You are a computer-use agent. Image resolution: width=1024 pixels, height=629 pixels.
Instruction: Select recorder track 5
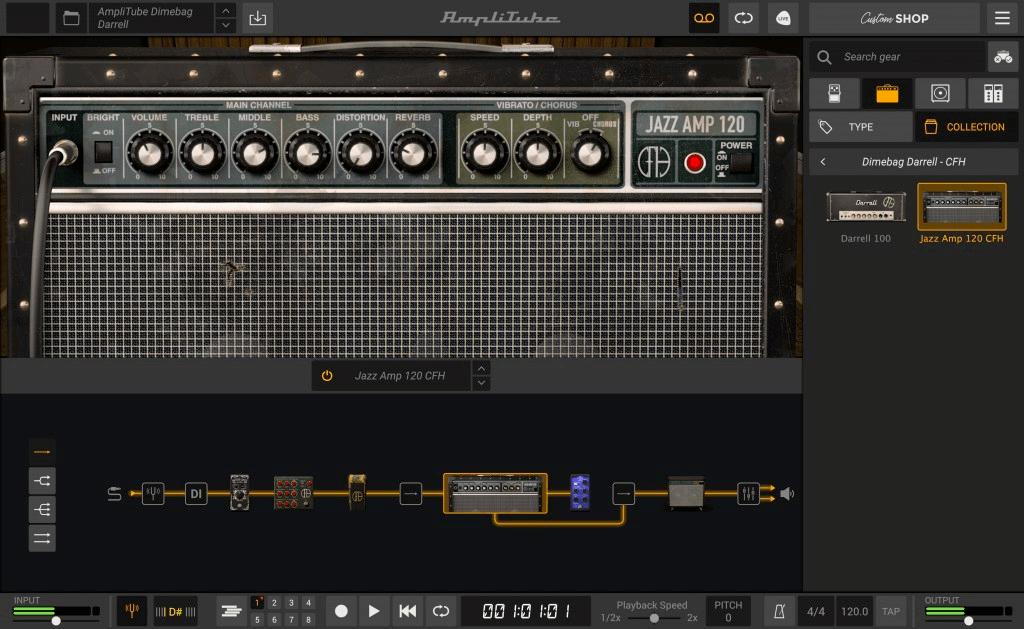click(257, 620)
